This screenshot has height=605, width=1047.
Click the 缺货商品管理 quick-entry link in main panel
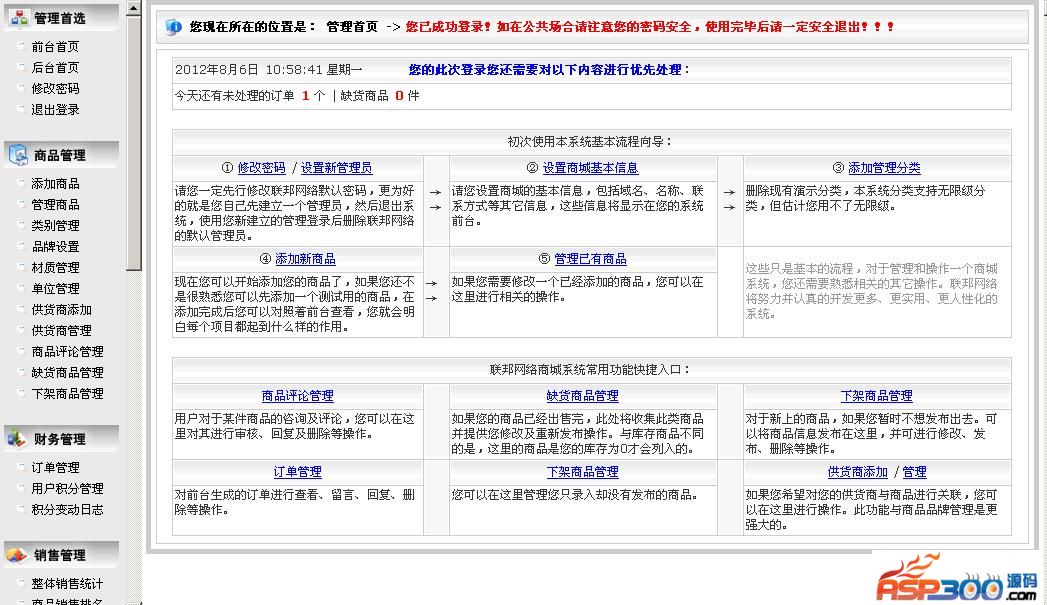coord(582,396)
